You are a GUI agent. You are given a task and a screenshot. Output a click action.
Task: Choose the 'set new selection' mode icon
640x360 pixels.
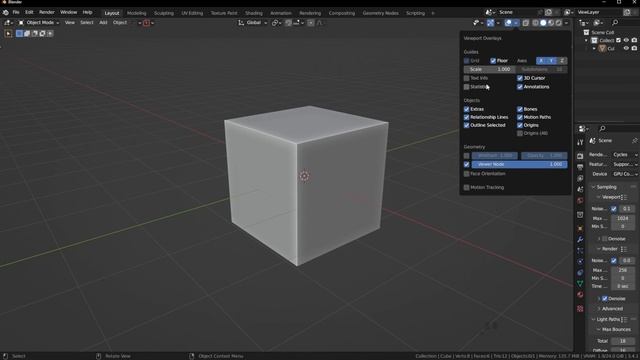pyautogui.click(x=19, y=33)
